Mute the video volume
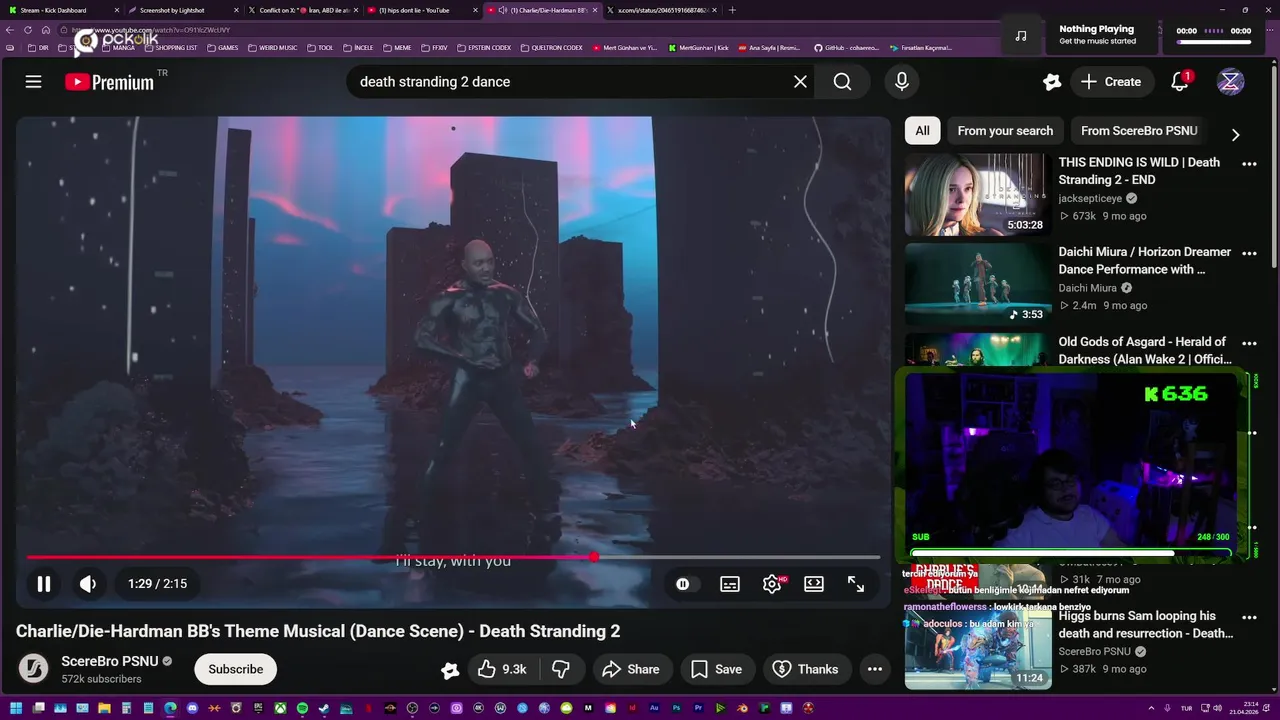Screen dimensions: 1280x720 tap(88, 584)
